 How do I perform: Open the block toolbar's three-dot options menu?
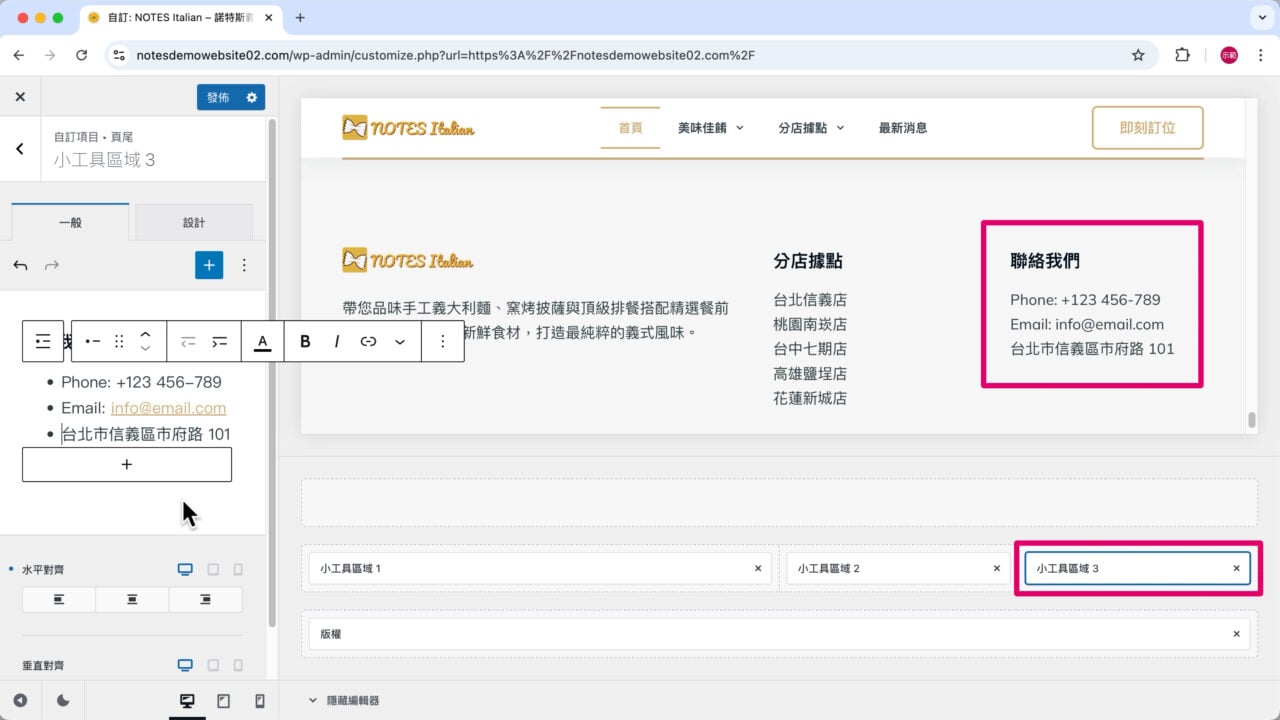443,341
